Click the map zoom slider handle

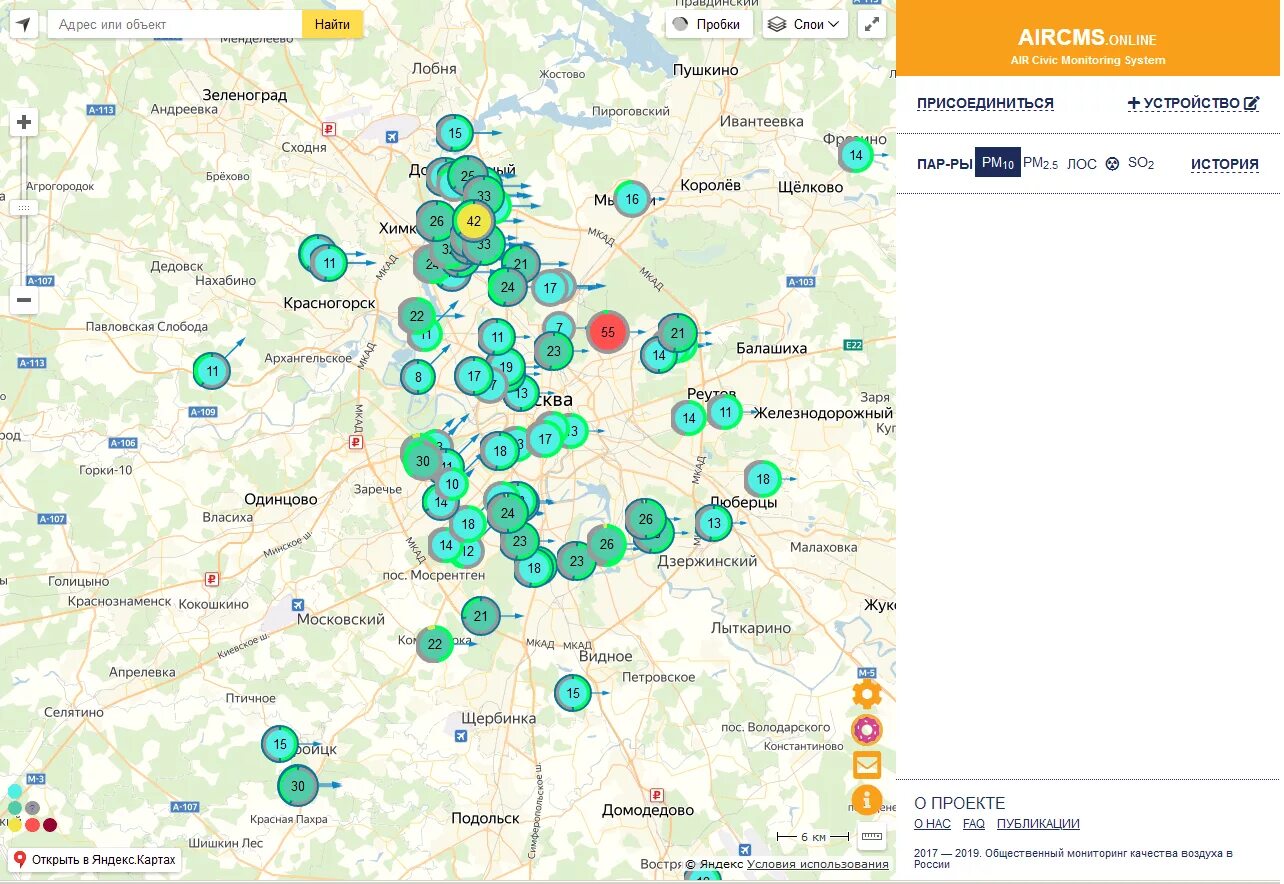point(24,207)
